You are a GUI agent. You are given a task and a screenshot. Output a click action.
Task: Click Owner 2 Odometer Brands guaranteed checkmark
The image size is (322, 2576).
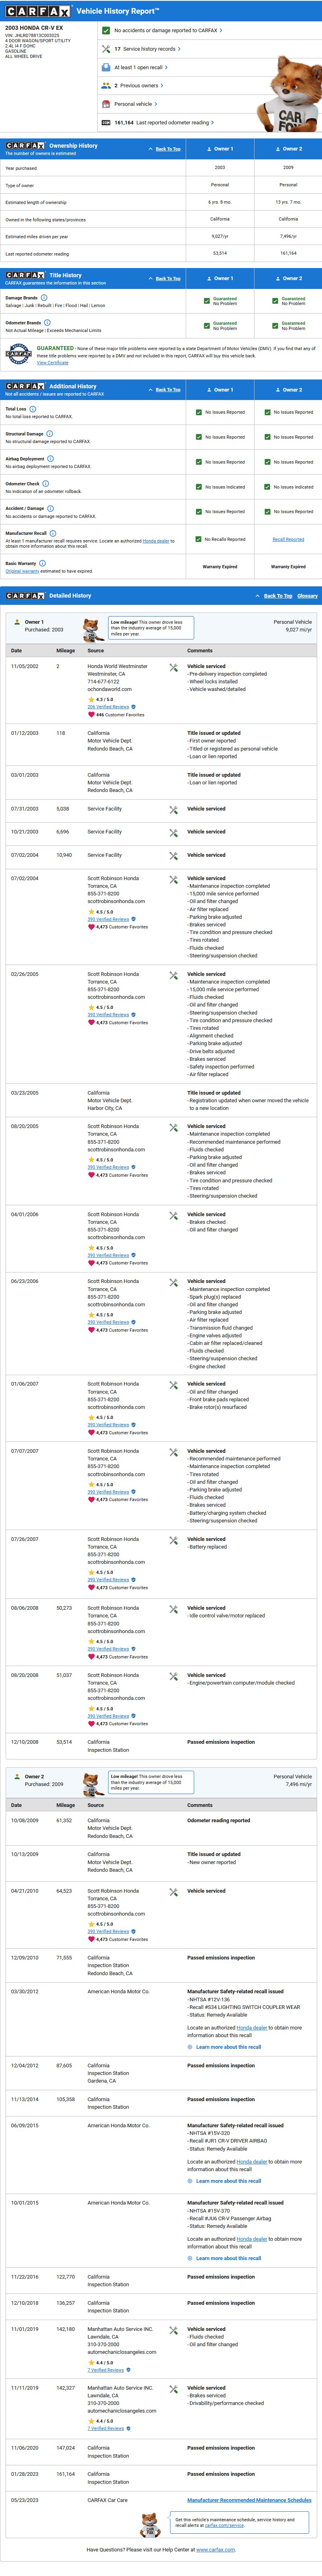click(x=275, y=325)
